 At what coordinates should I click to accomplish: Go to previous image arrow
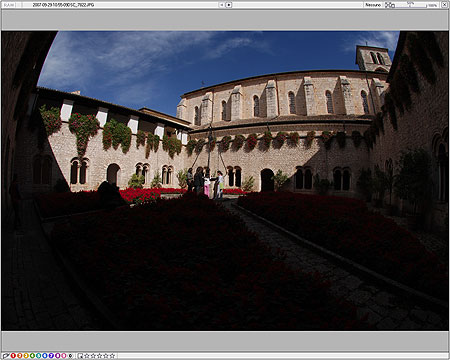tap(221, 5)
